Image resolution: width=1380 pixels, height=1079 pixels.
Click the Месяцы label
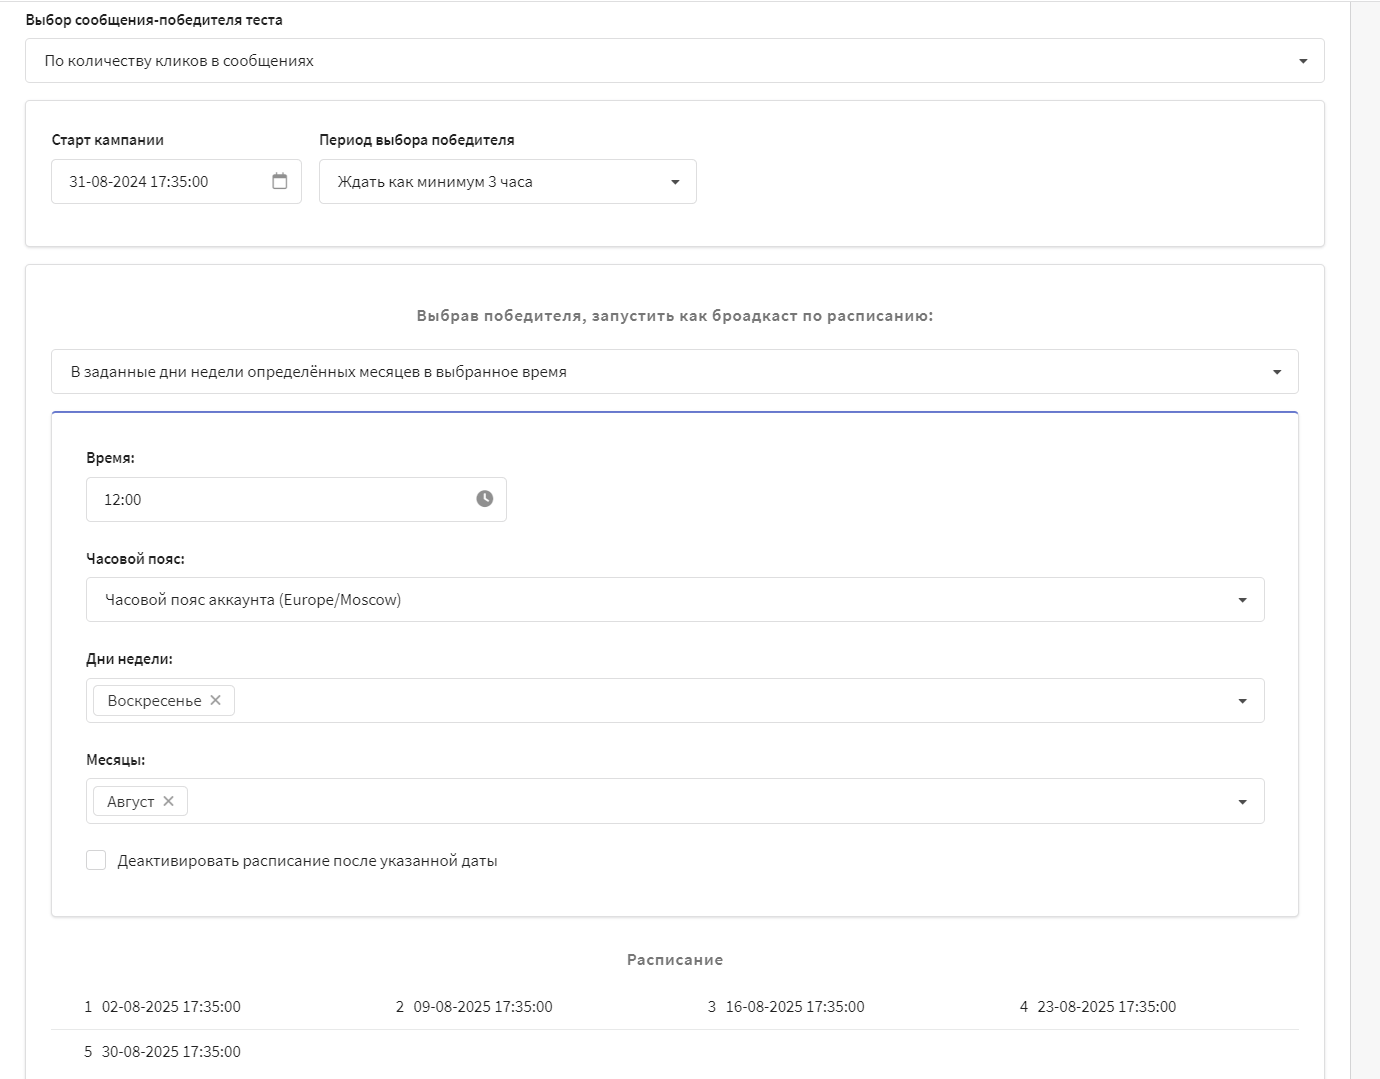point(116,760)
